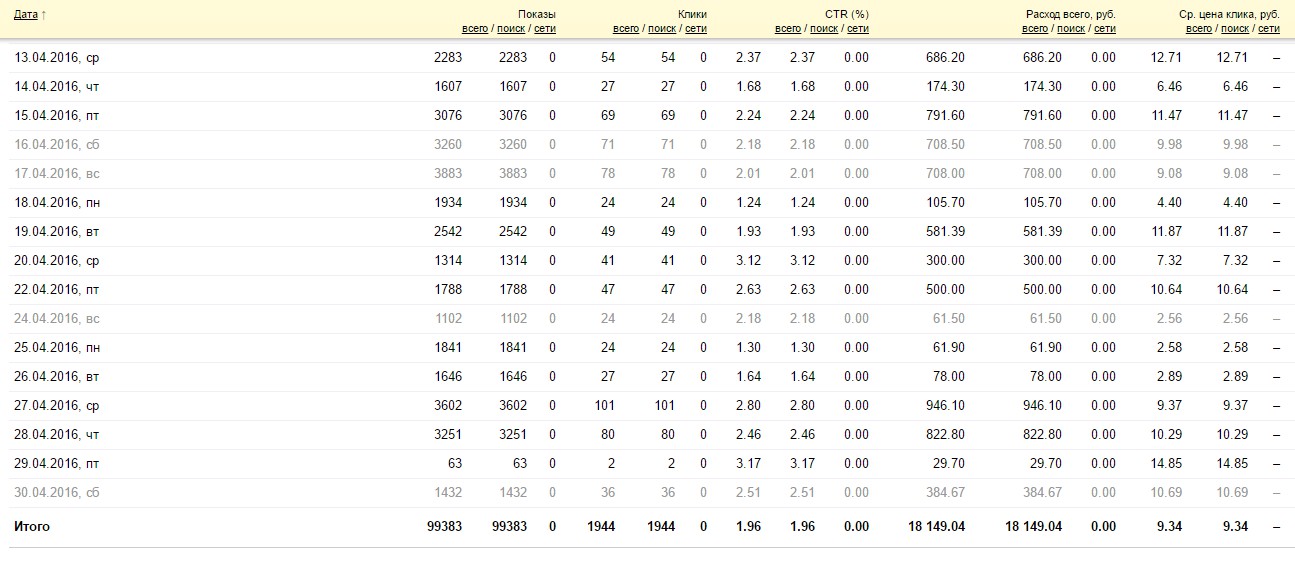The height and width of the screenshot is (563, 1295).
Task: Select the greyed date 24.04.2016, вс
Action: pyautogui.click(x=57, y=319)
